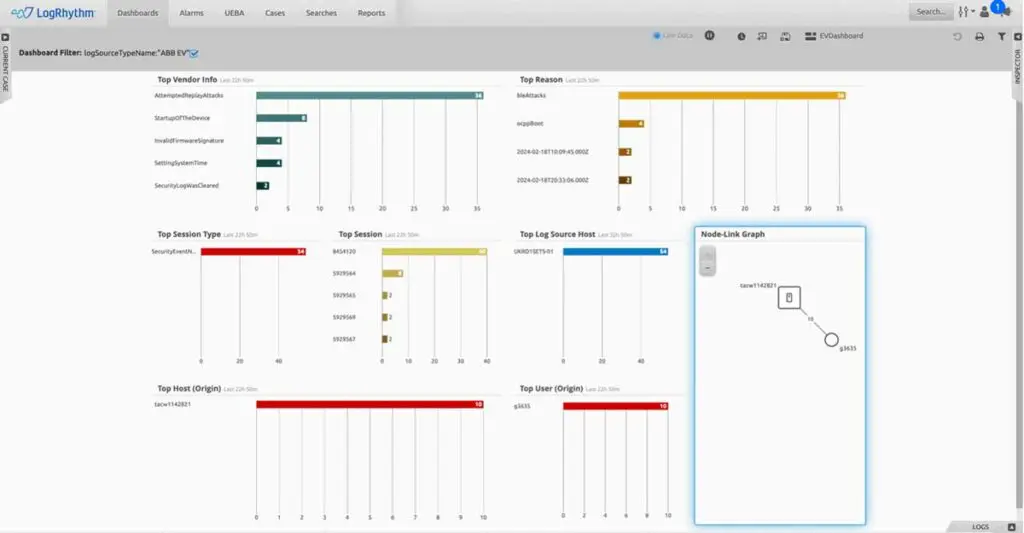
Task: Click the refresh/undo arrow icon
Action: pos(957,36)
